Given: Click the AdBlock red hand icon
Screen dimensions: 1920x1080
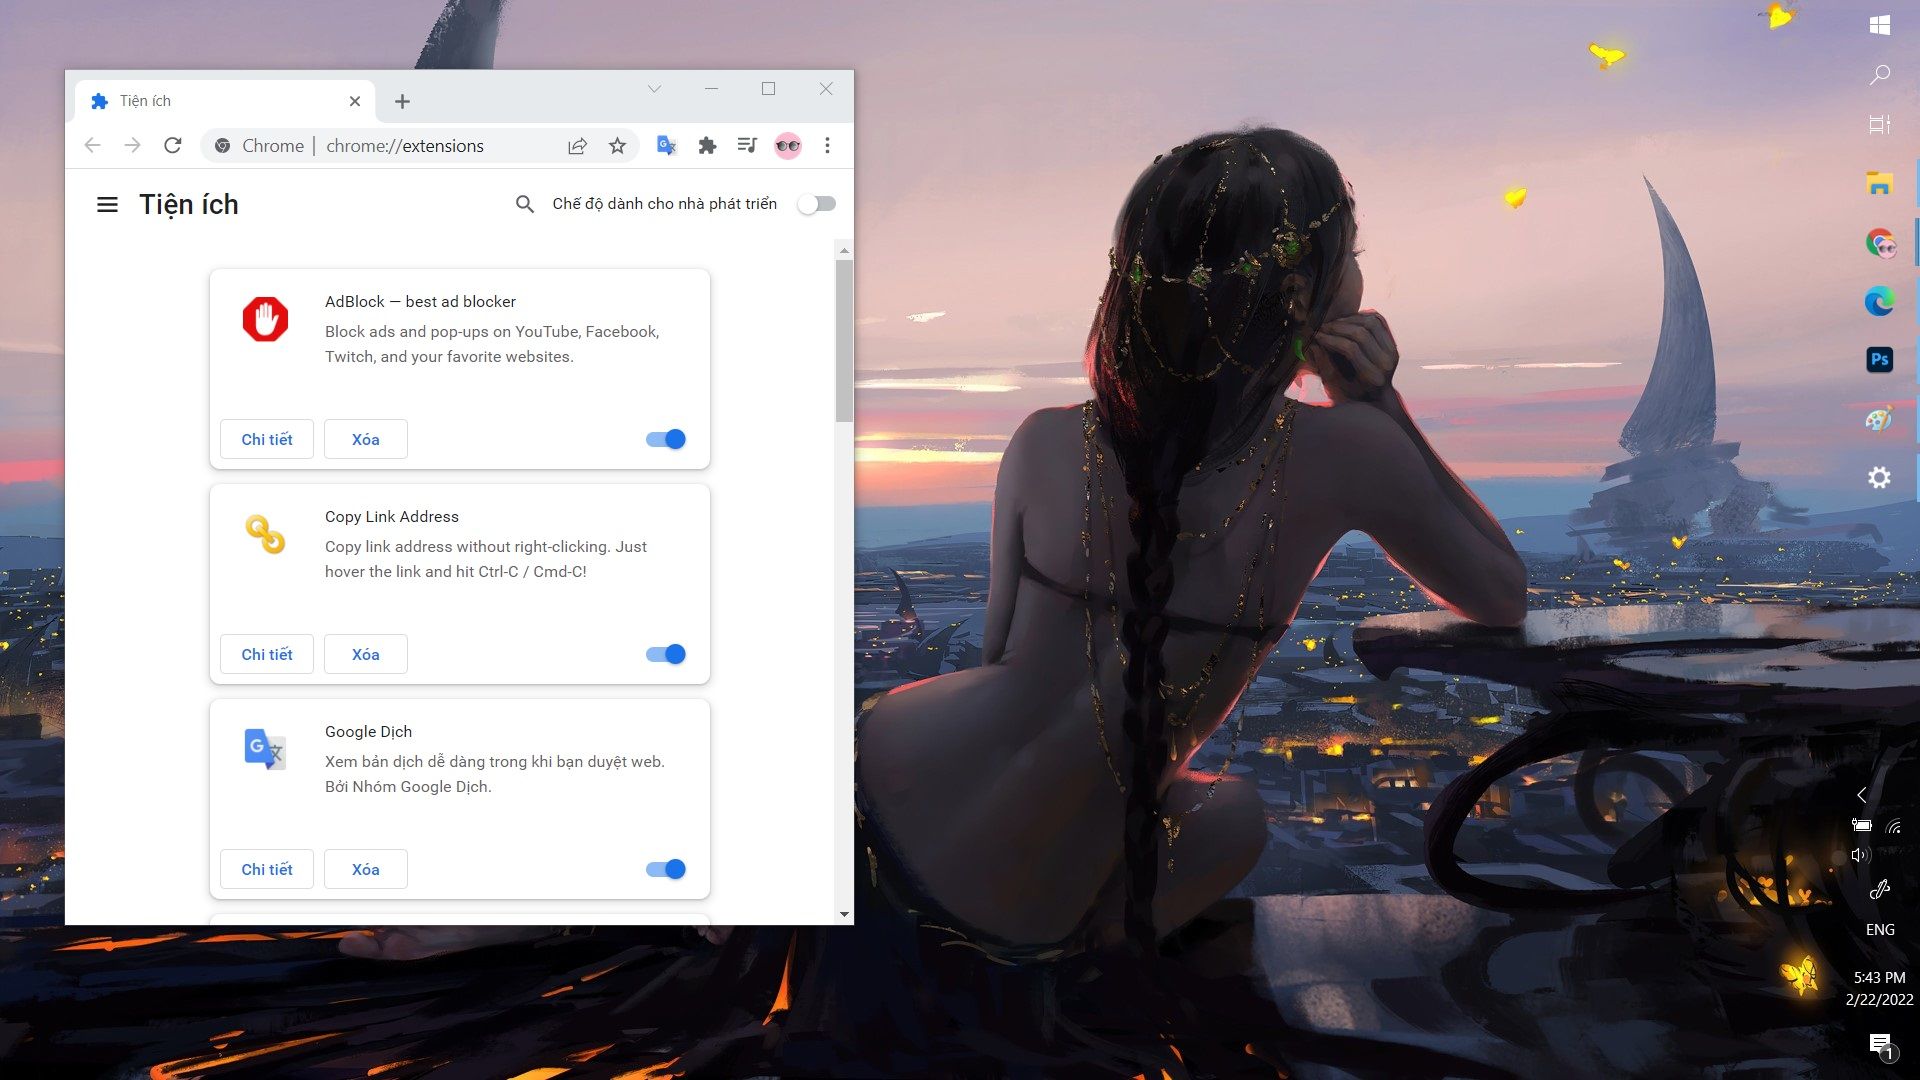Looking at the screenshot, I should tap(265, 320).
